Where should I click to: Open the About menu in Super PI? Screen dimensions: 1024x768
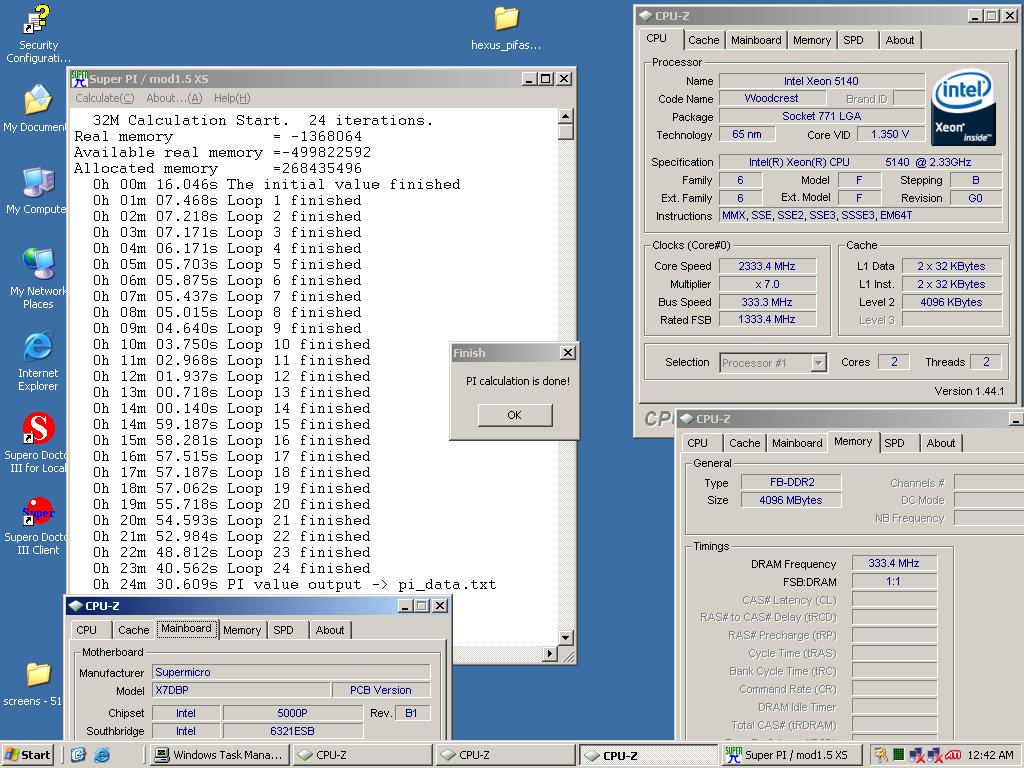[x=174, y=98]
